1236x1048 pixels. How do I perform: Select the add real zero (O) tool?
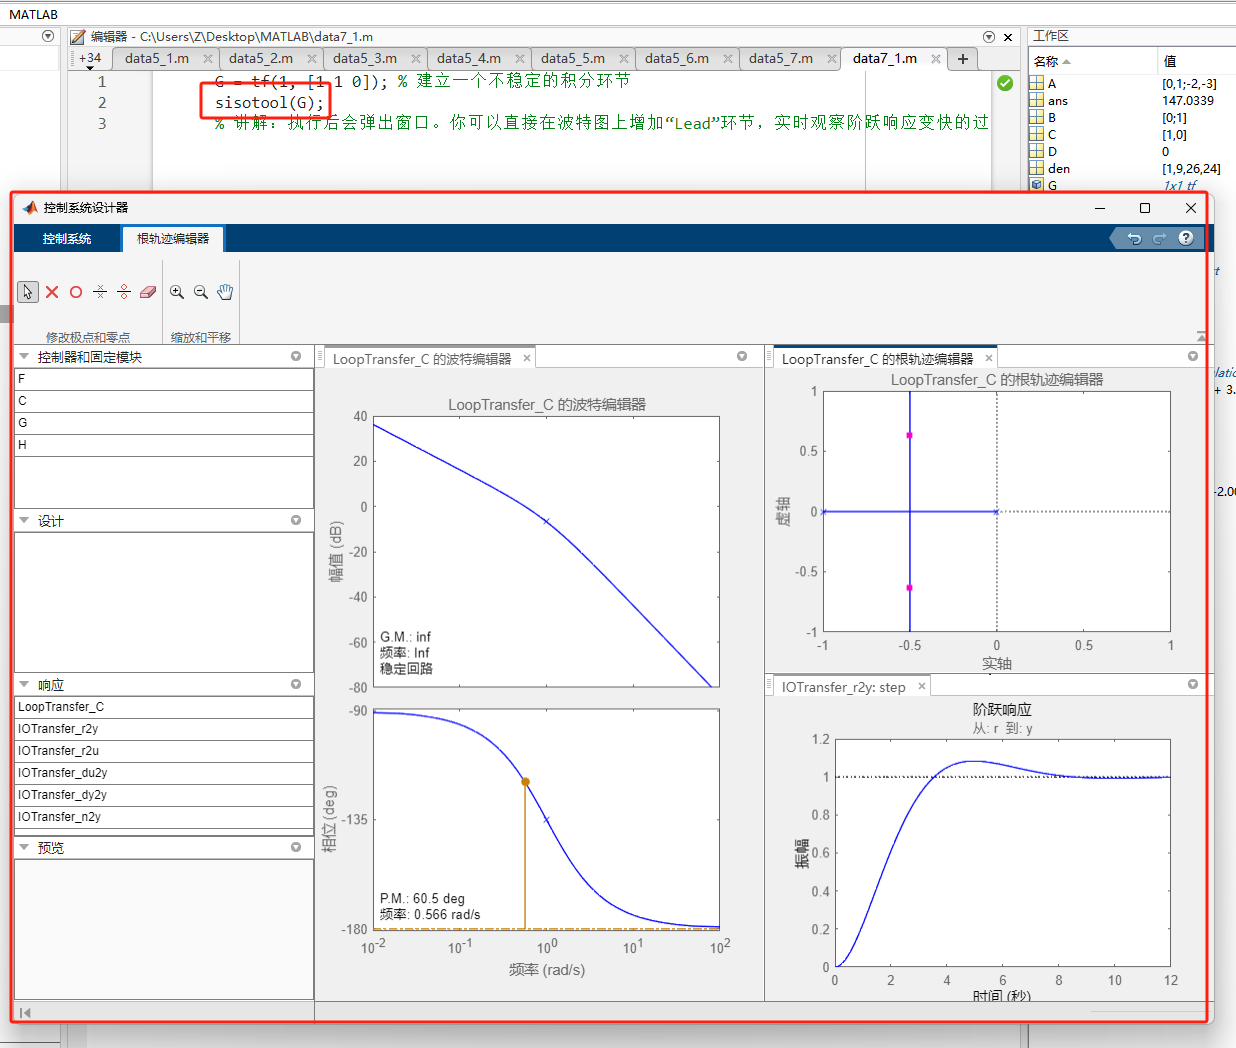[x=76, y=292]
